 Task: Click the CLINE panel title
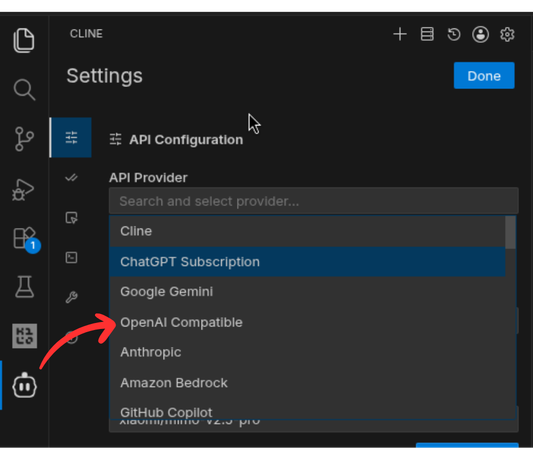coord(86,34)
